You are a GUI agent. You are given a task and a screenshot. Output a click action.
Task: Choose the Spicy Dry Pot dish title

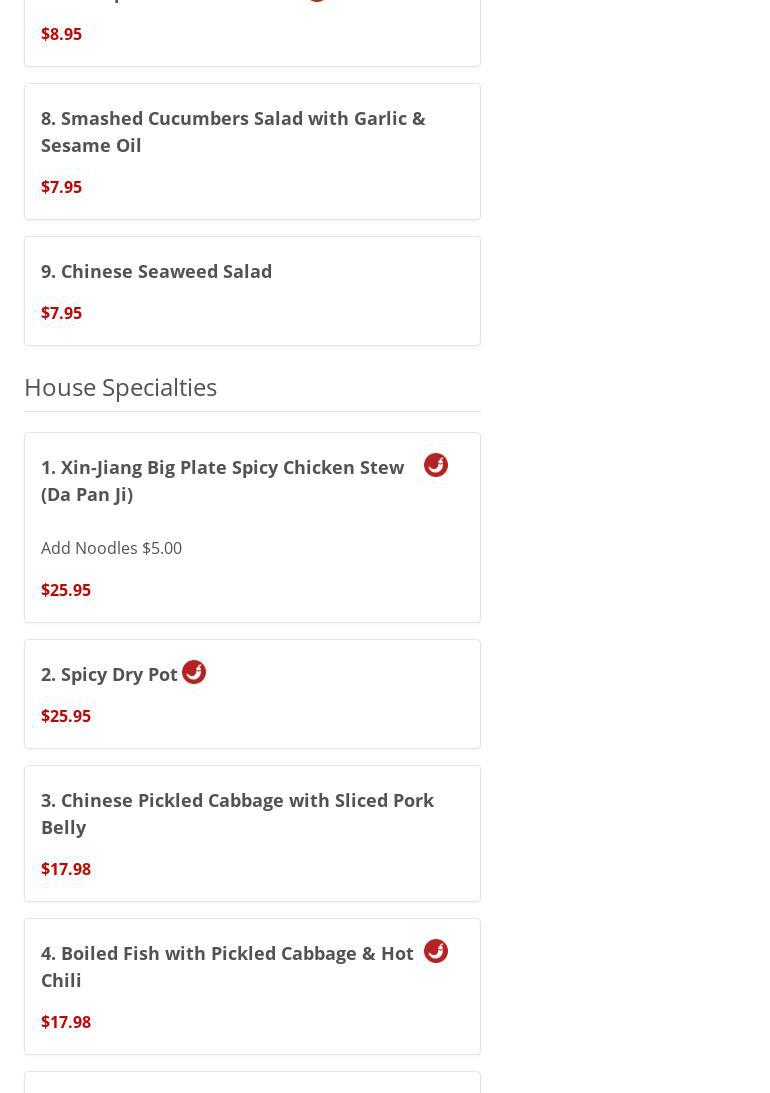point(109,674)
